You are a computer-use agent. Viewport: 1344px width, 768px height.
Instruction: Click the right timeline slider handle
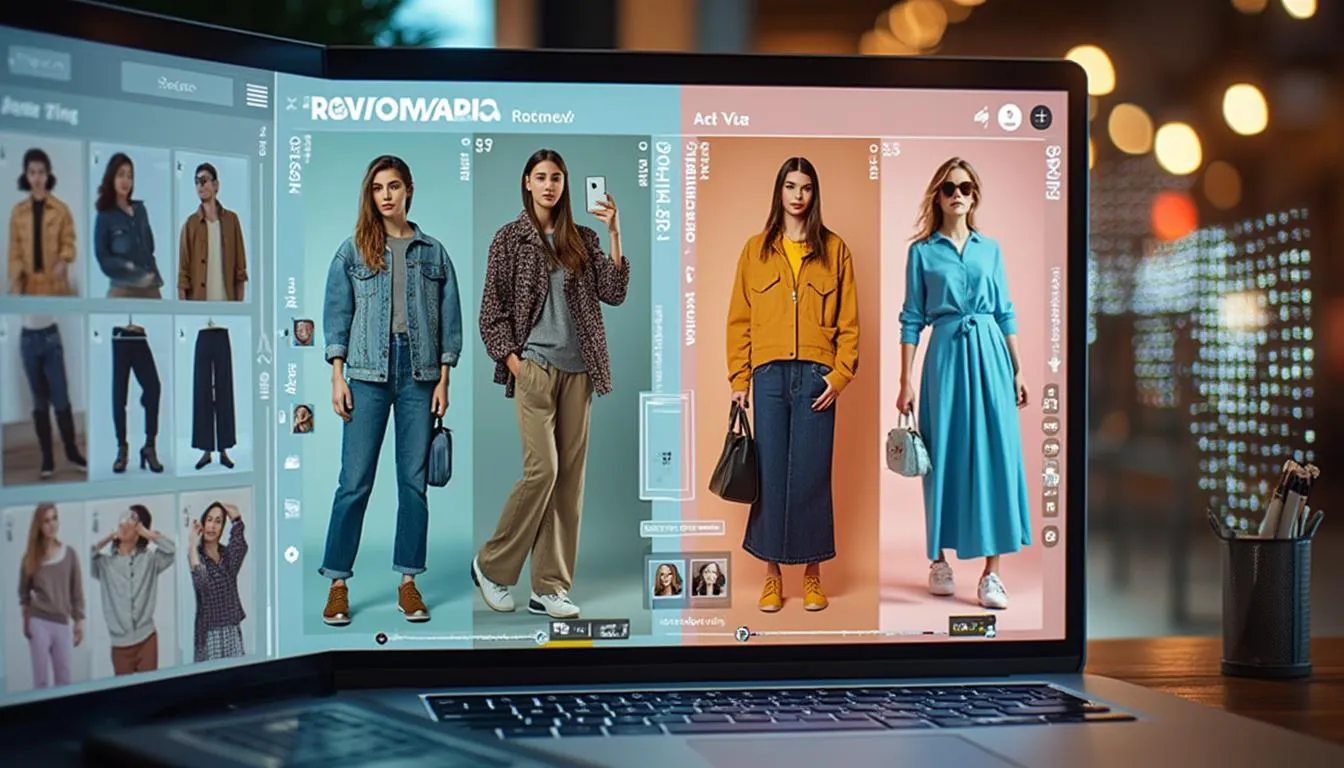tap(741, 633)
